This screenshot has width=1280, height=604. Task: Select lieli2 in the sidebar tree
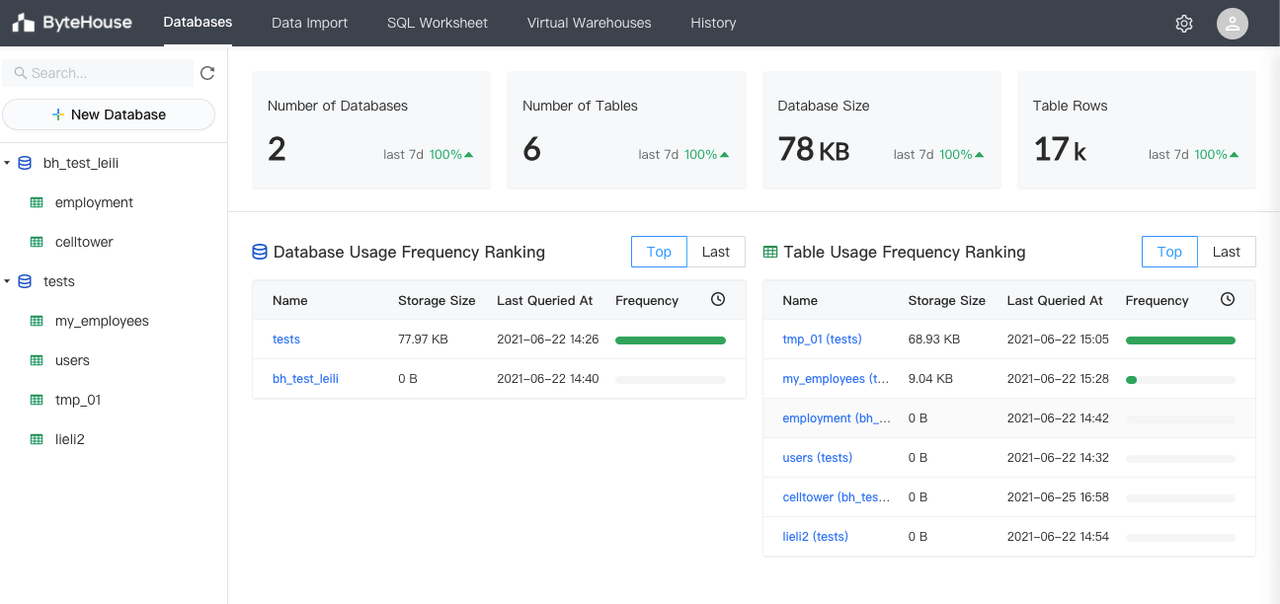[x=70, y=439]
